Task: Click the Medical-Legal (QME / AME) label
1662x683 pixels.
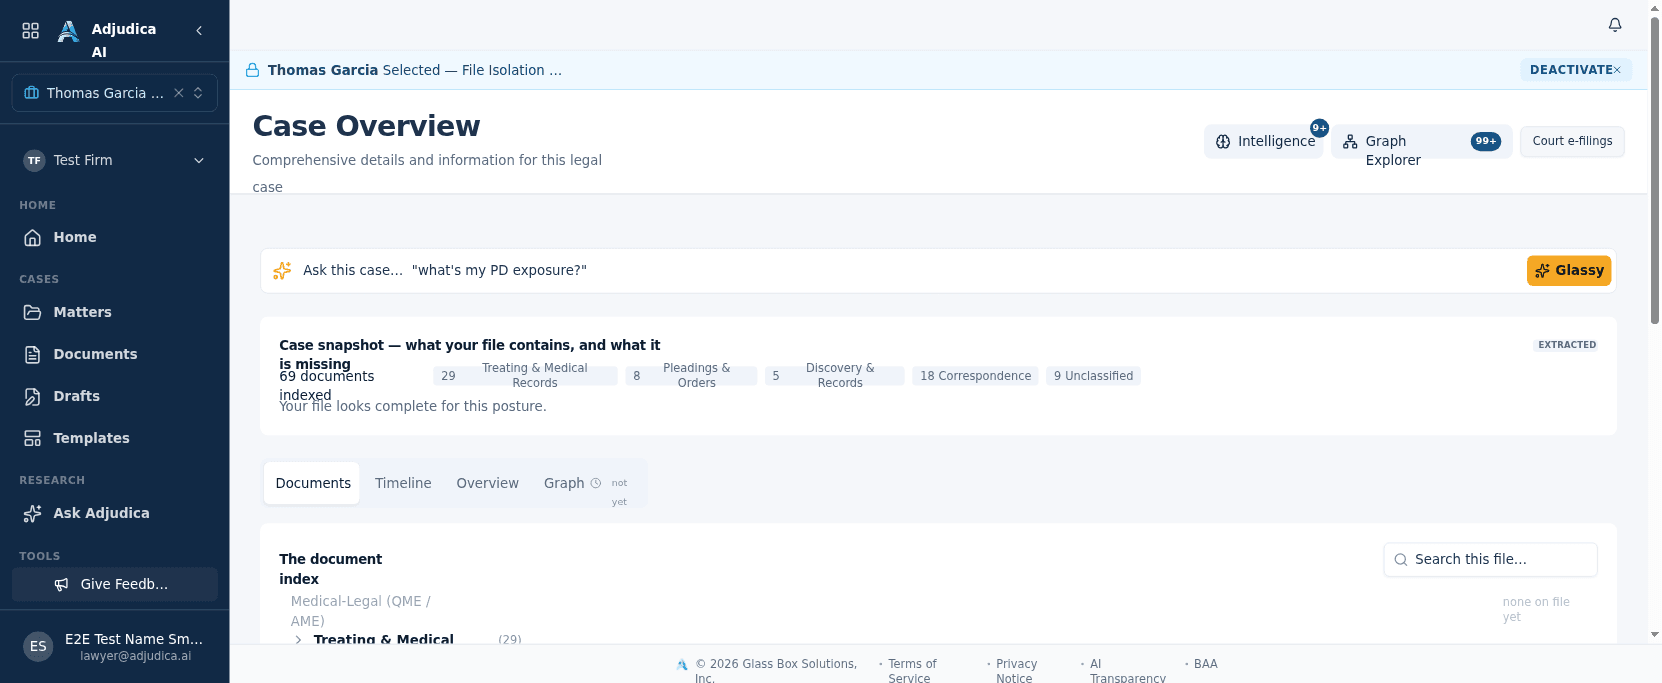Action: click(360, 611)
